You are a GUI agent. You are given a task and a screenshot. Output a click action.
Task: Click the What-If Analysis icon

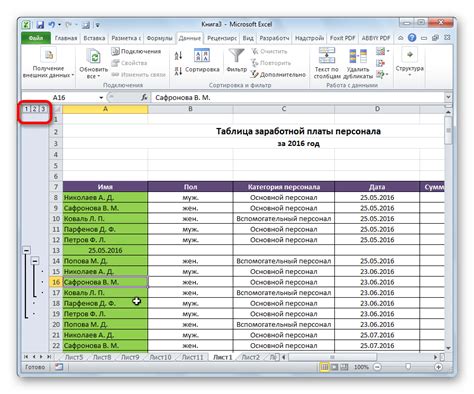[380, 74]
